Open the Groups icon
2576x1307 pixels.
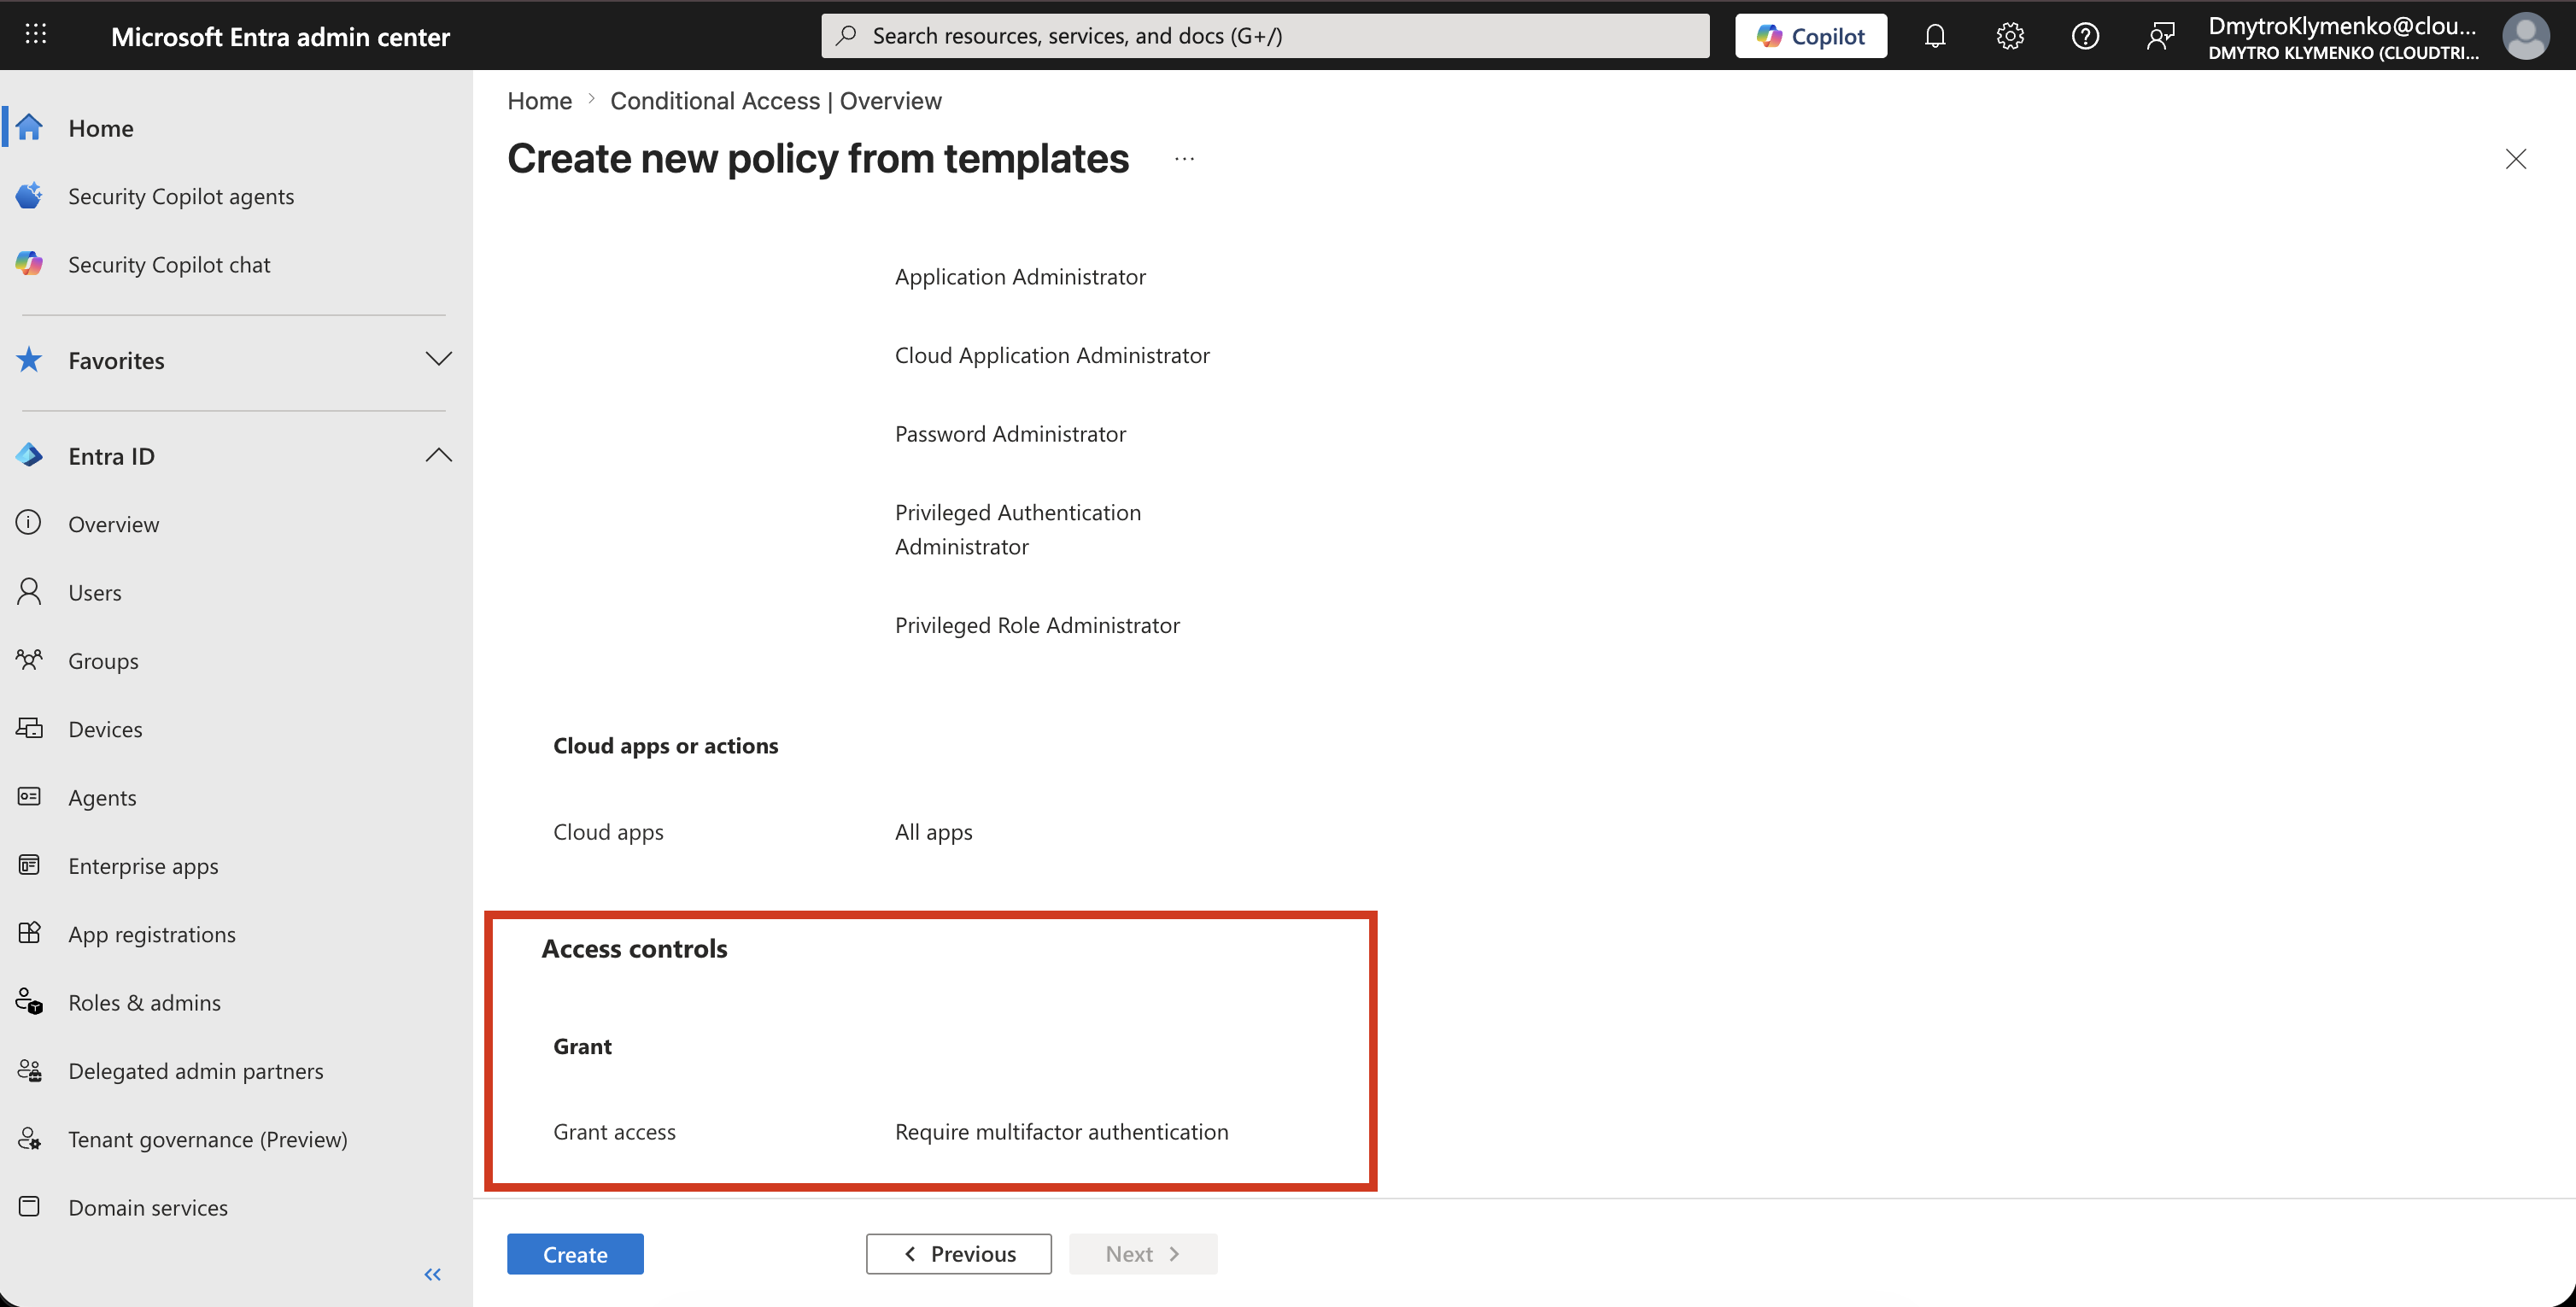[x=29, y=660]
